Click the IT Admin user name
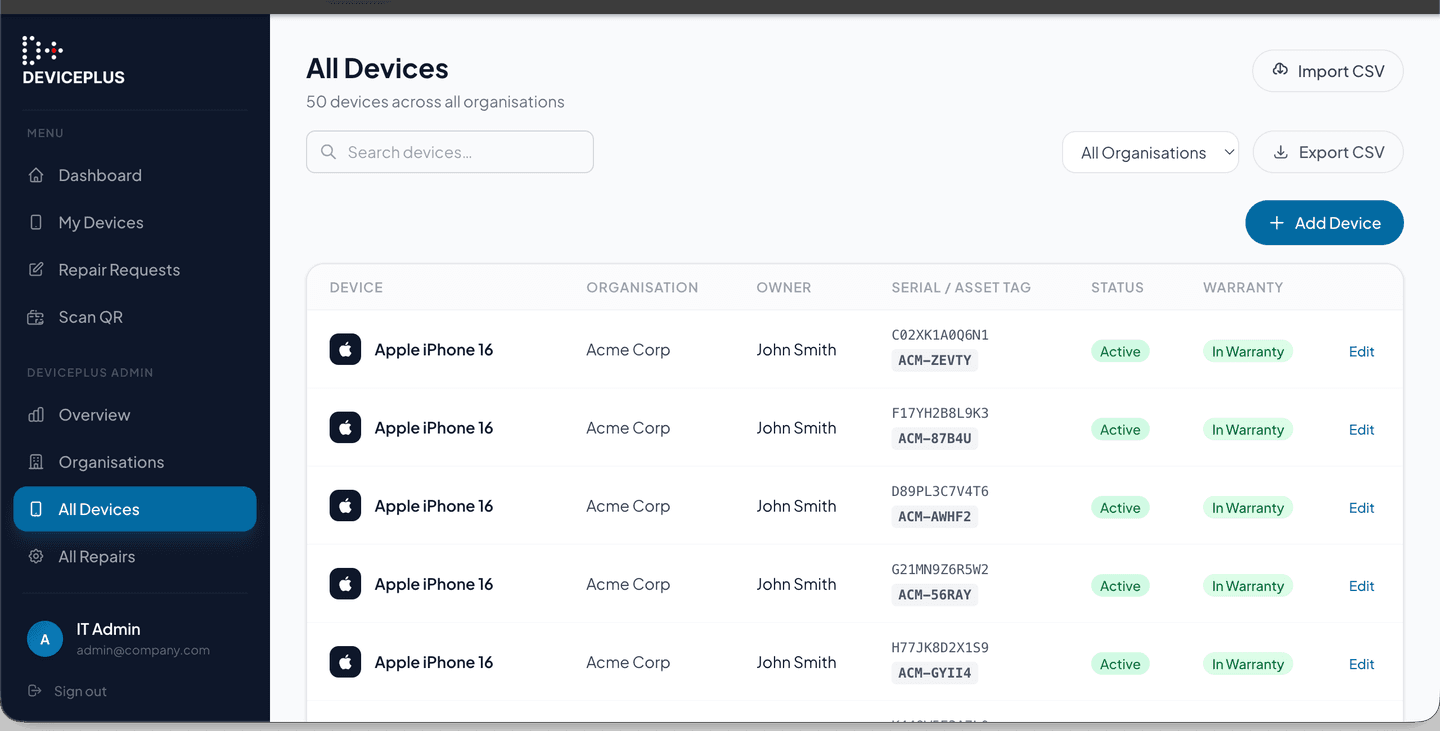The width and height of the screenshot is (1440, 731). (108, 629)
